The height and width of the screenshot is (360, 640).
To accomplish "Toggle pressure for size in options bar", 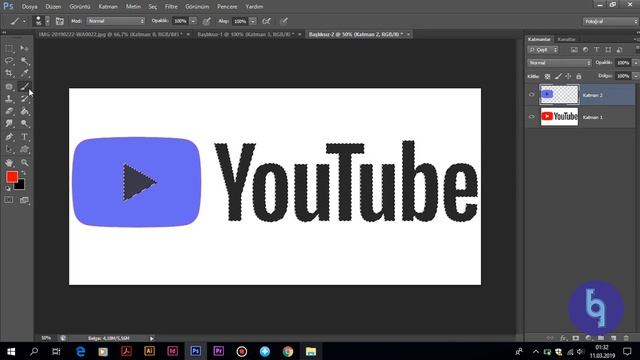I will (284, 21).
